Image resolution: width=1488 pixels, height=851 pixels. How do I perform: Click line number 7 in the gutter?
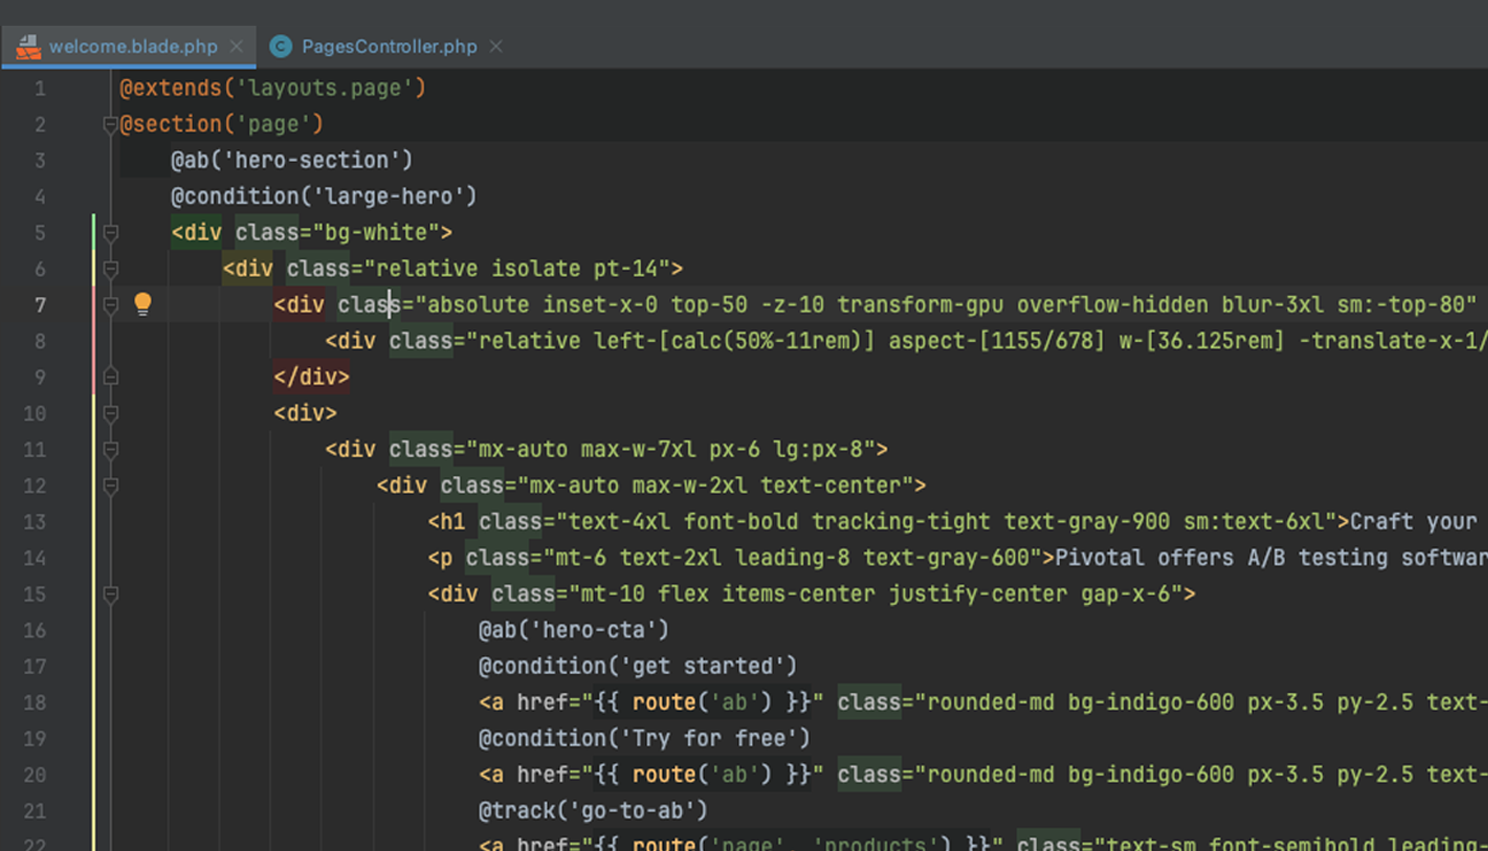coord(40,305)
